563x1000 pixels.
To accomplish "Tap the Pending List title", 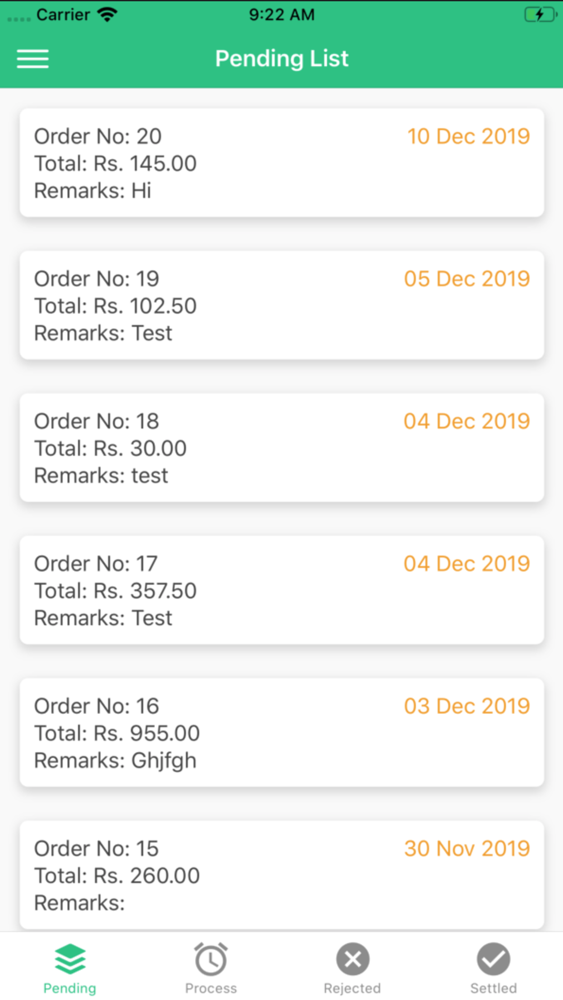I will (x=282, y=59).
